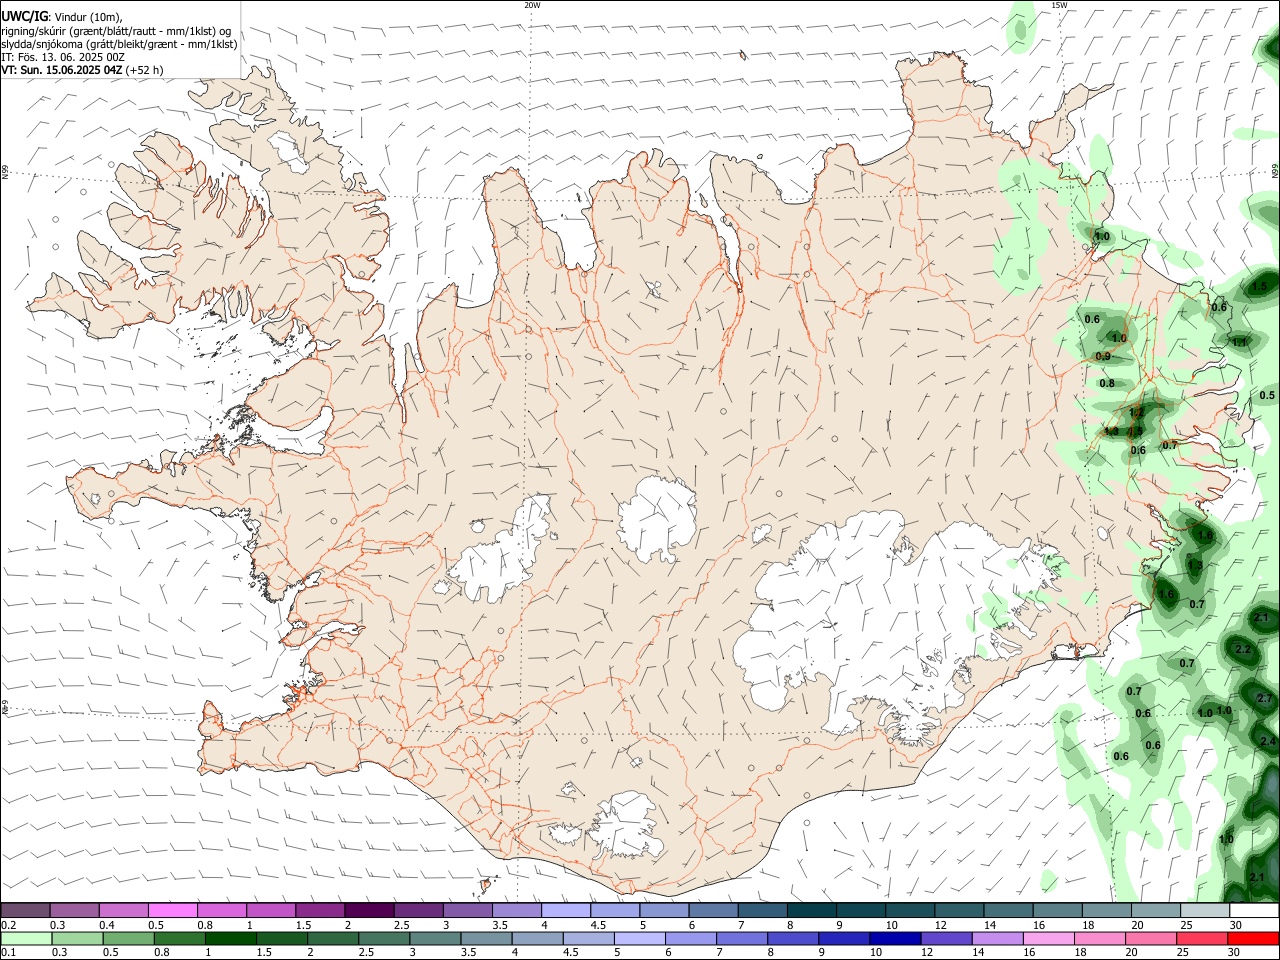Select the 1.5 plum swatch in upper legend row
The image size is (1280, 960).
pyautogui.click(x=319, y=910)
